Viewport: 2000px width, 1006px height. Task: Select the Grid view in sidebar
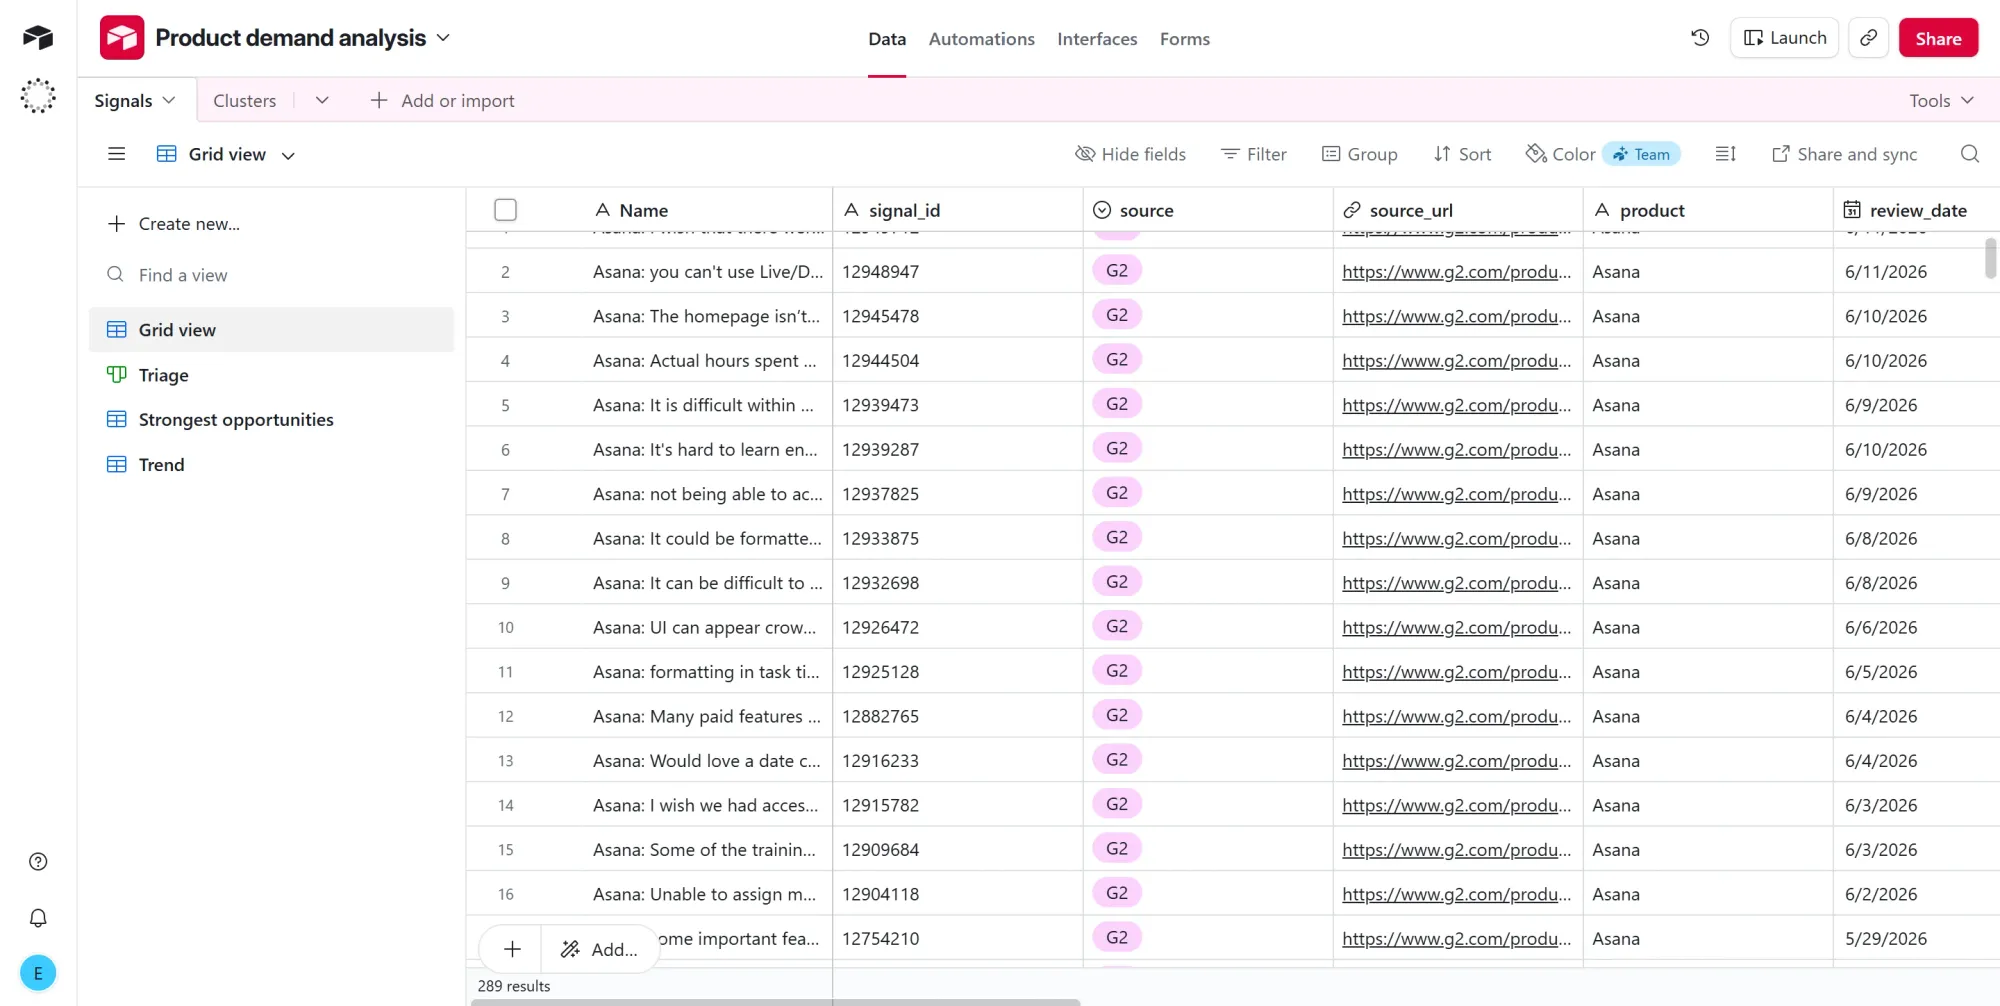(271, 330)
